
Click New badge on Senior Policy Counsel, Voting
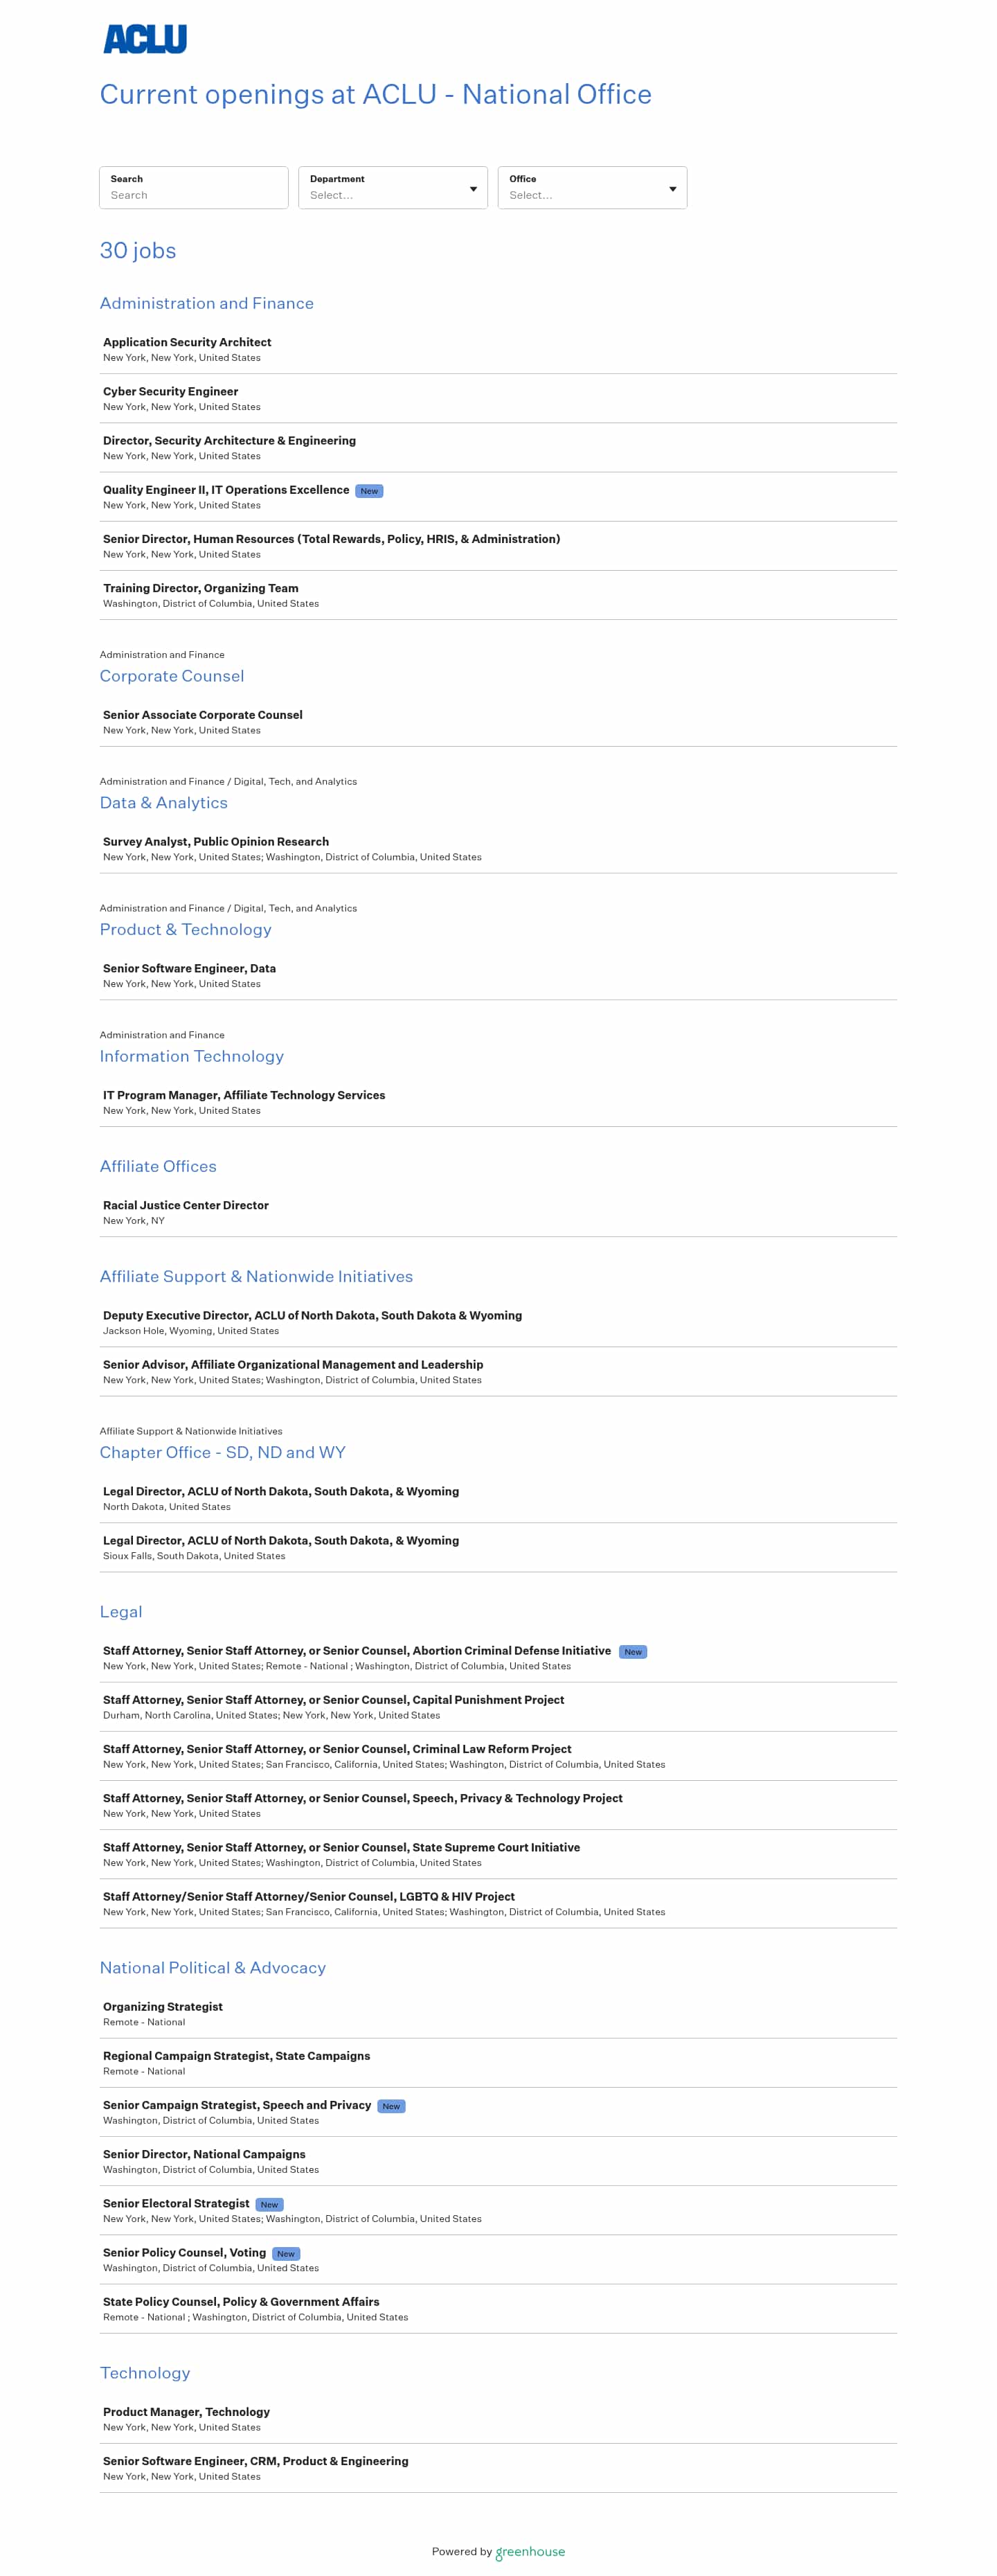(286, 2253)
